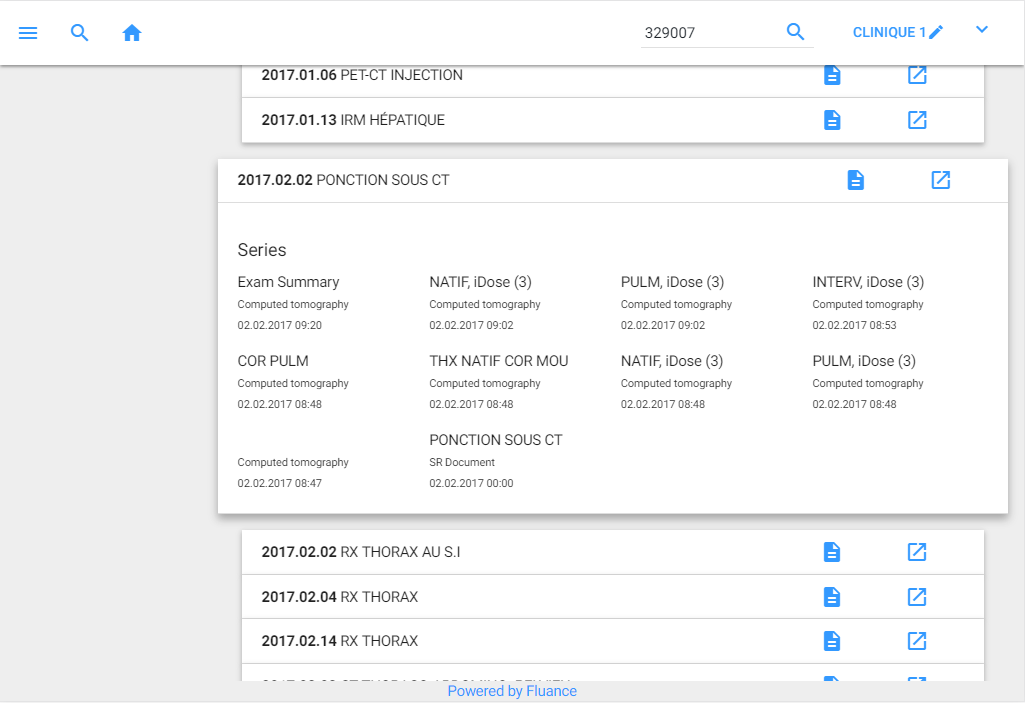Viewport: 1025px width, 703px height.
Task: Click the search icon in the top-left toolbar
Action: click(x=80, y=33)
